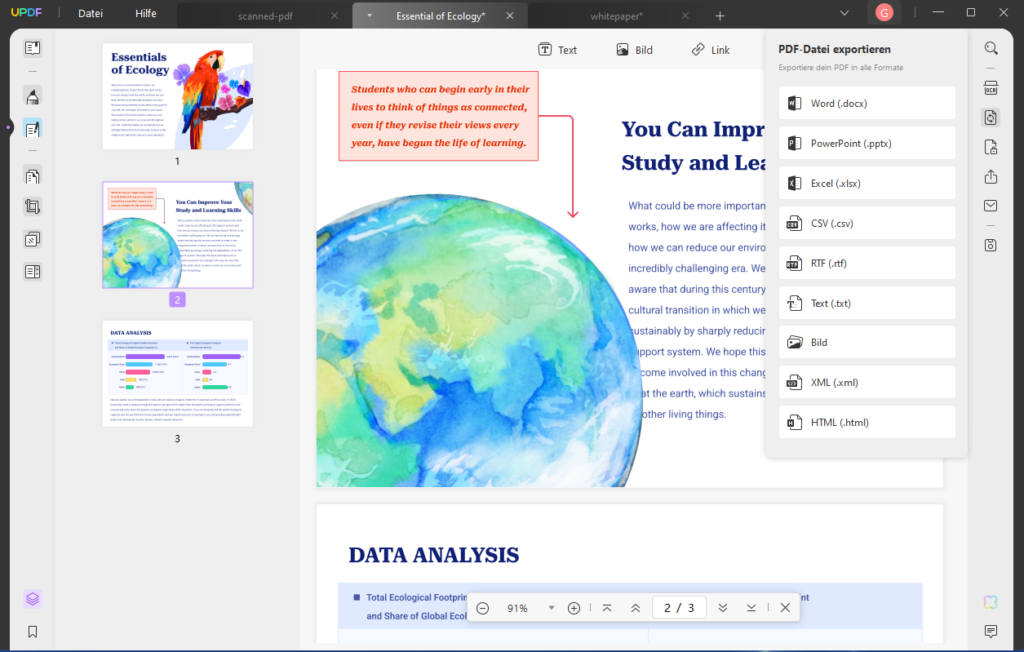Select page 3 thumbnail

point(178,374)
